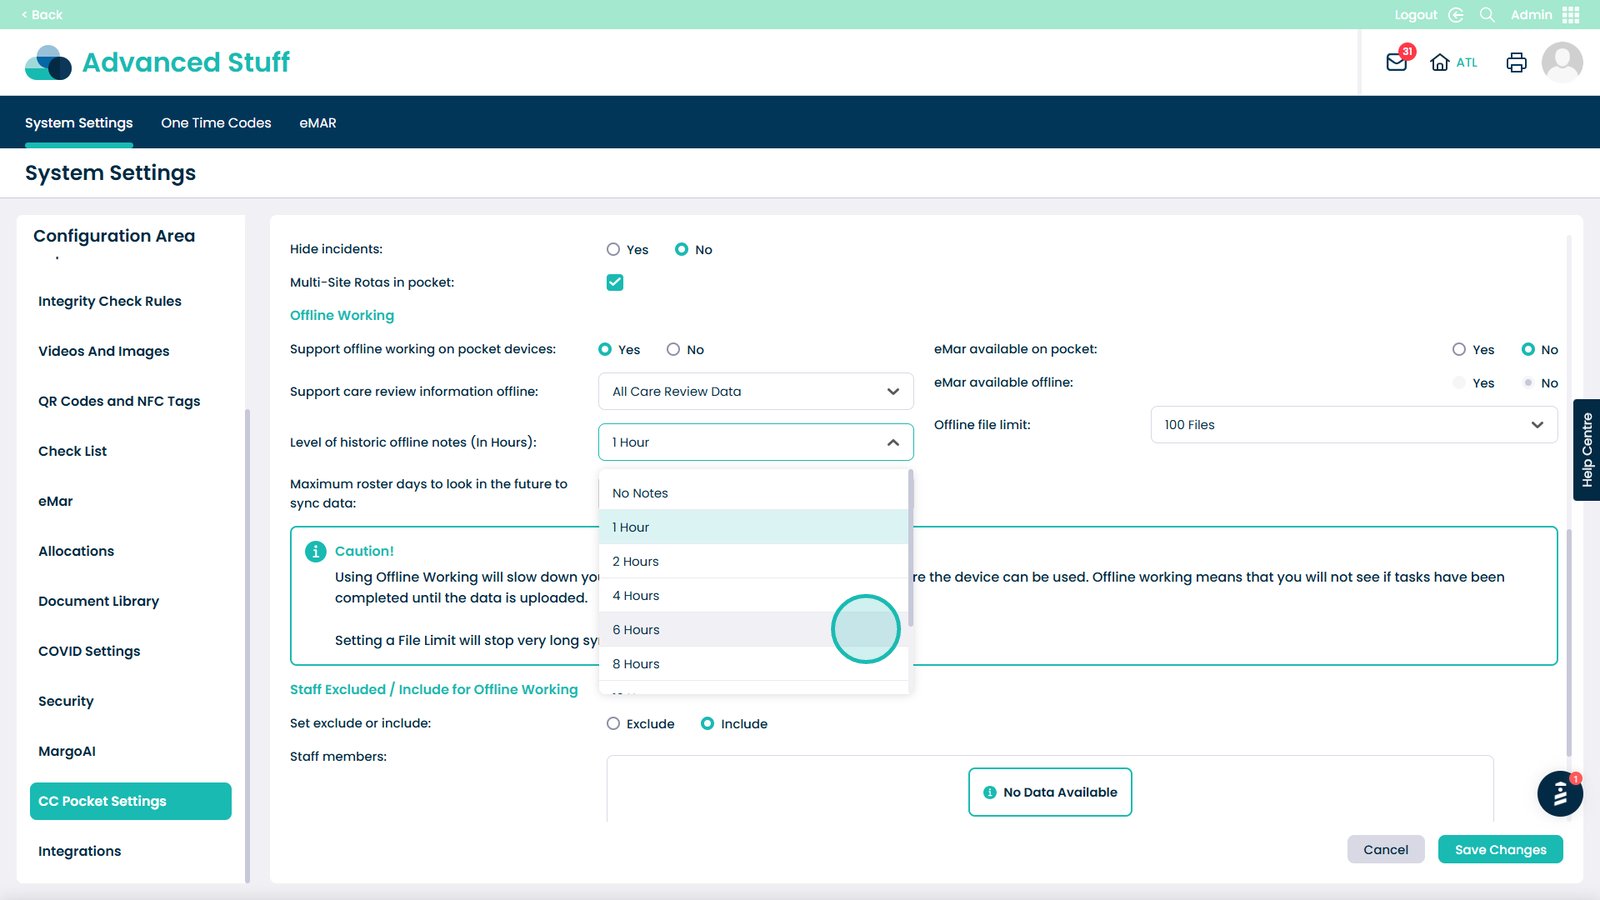1600x900 pixels.
Task: Expand the Support care review information dropdown
Action: 755,392
